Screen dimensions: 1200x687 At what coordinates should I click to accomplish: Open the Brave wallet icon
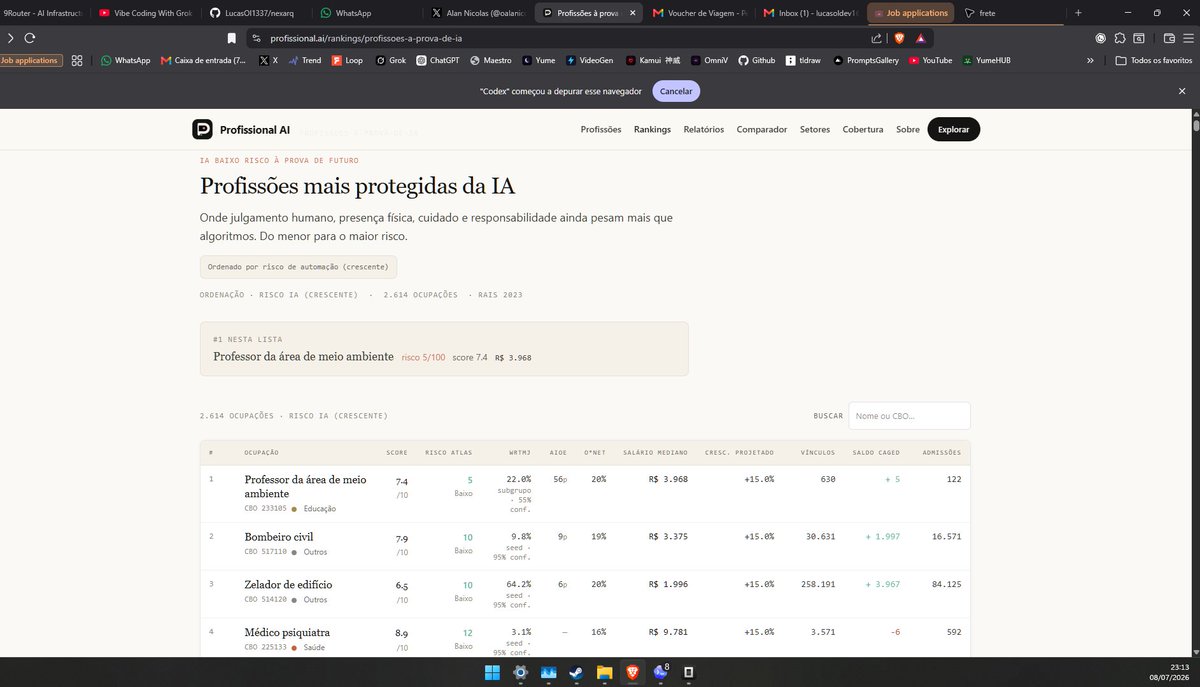click(x=1169, y=38)
